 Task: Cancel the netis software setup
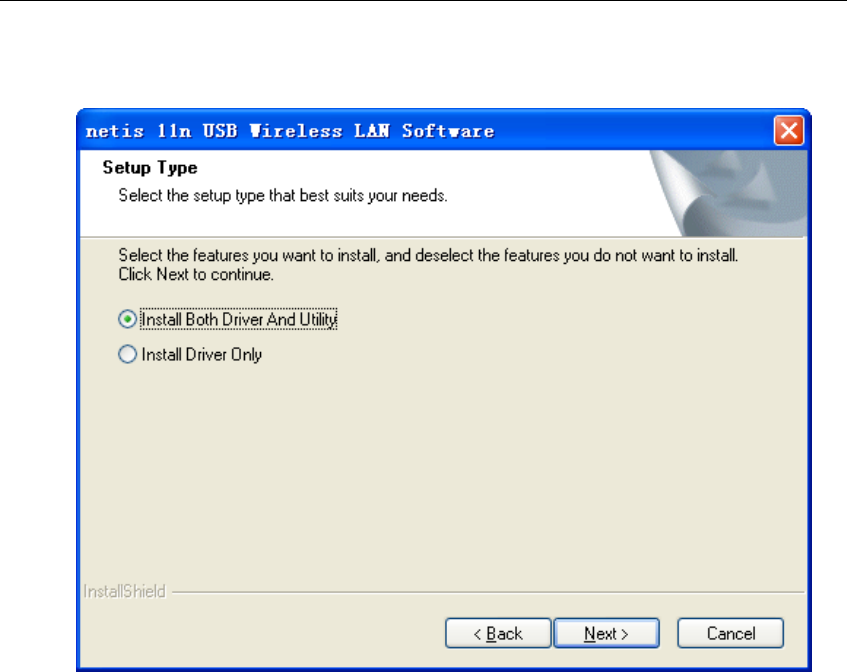click(730, 633)
